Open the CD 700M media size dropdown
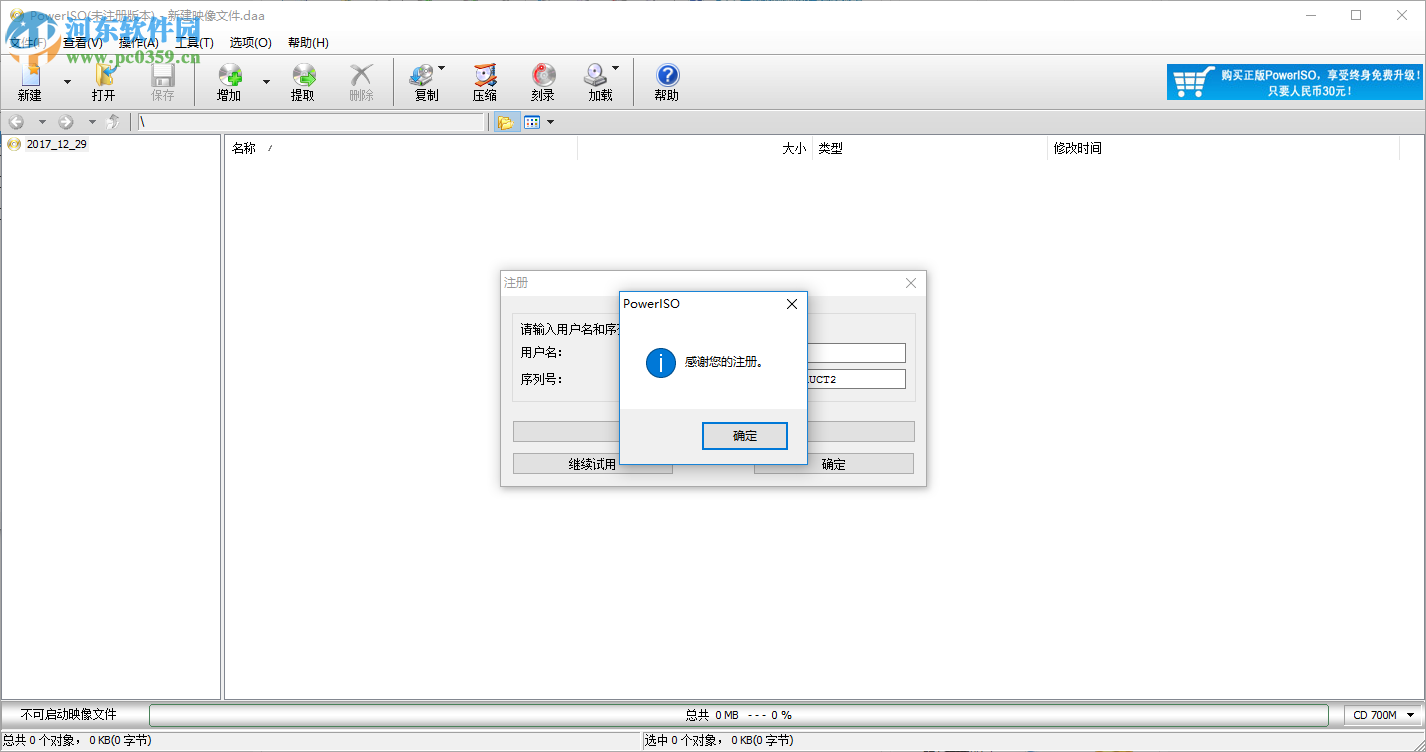 (x=1381, y=714)
